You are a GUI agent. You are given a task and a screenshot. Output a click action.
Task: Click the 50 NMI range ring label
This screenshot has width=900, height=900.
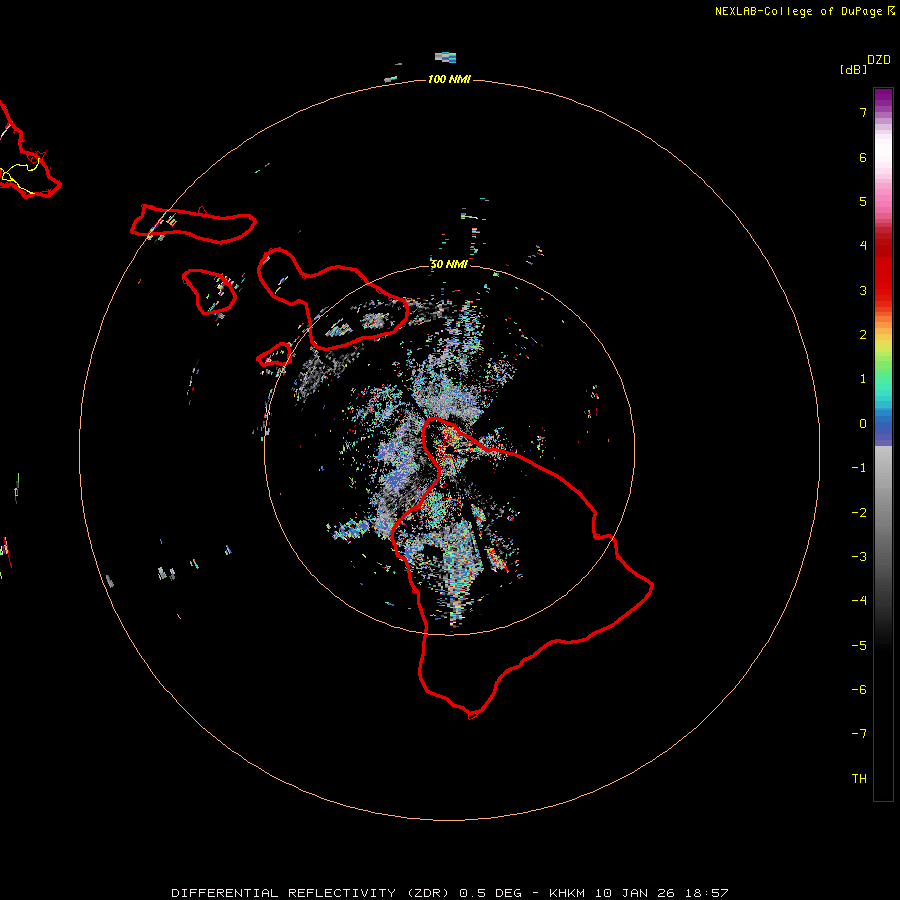coord(449,264)
